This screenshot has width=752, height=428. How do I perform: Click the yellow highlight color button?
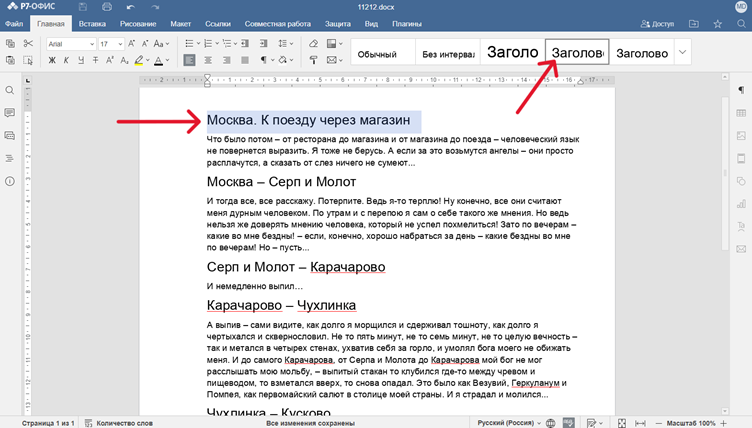pos(139,61)
